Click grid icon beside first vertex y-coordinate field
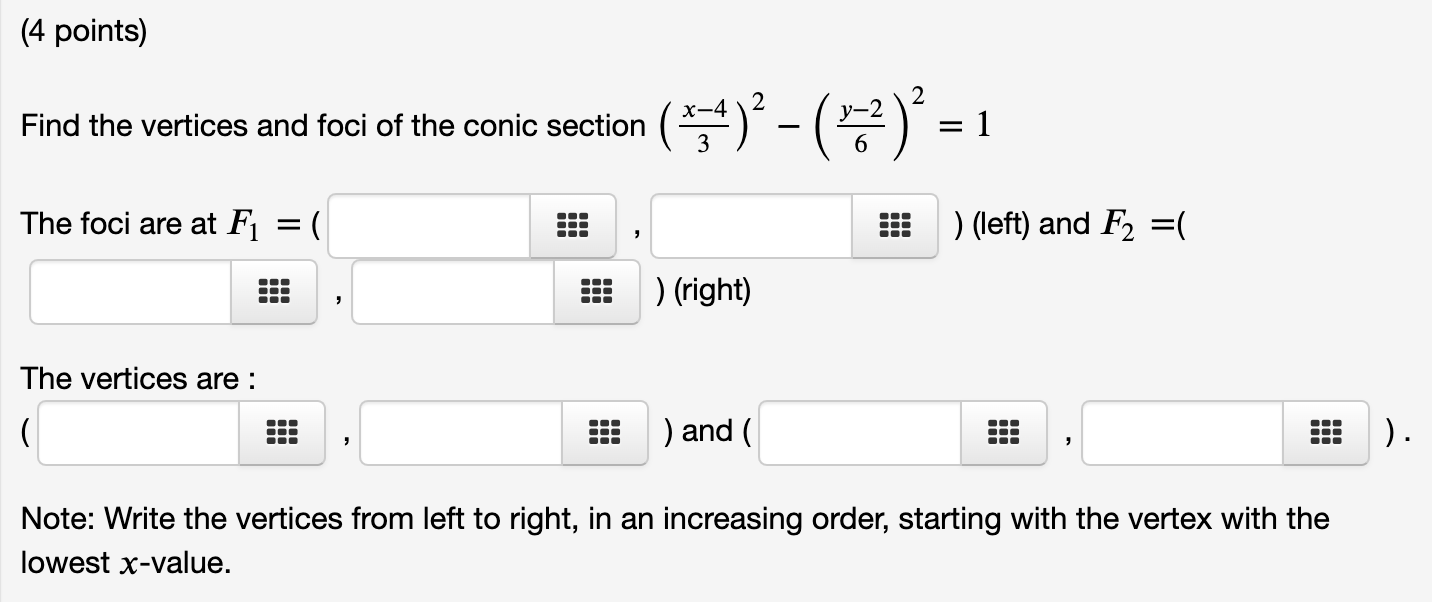Viewport: 1432px width, 602px height. [x=604, y=433]
